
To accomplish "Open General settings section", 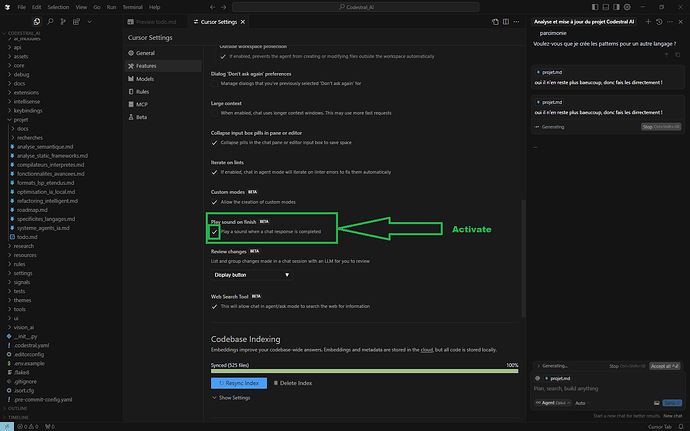I will pos(163,53).
